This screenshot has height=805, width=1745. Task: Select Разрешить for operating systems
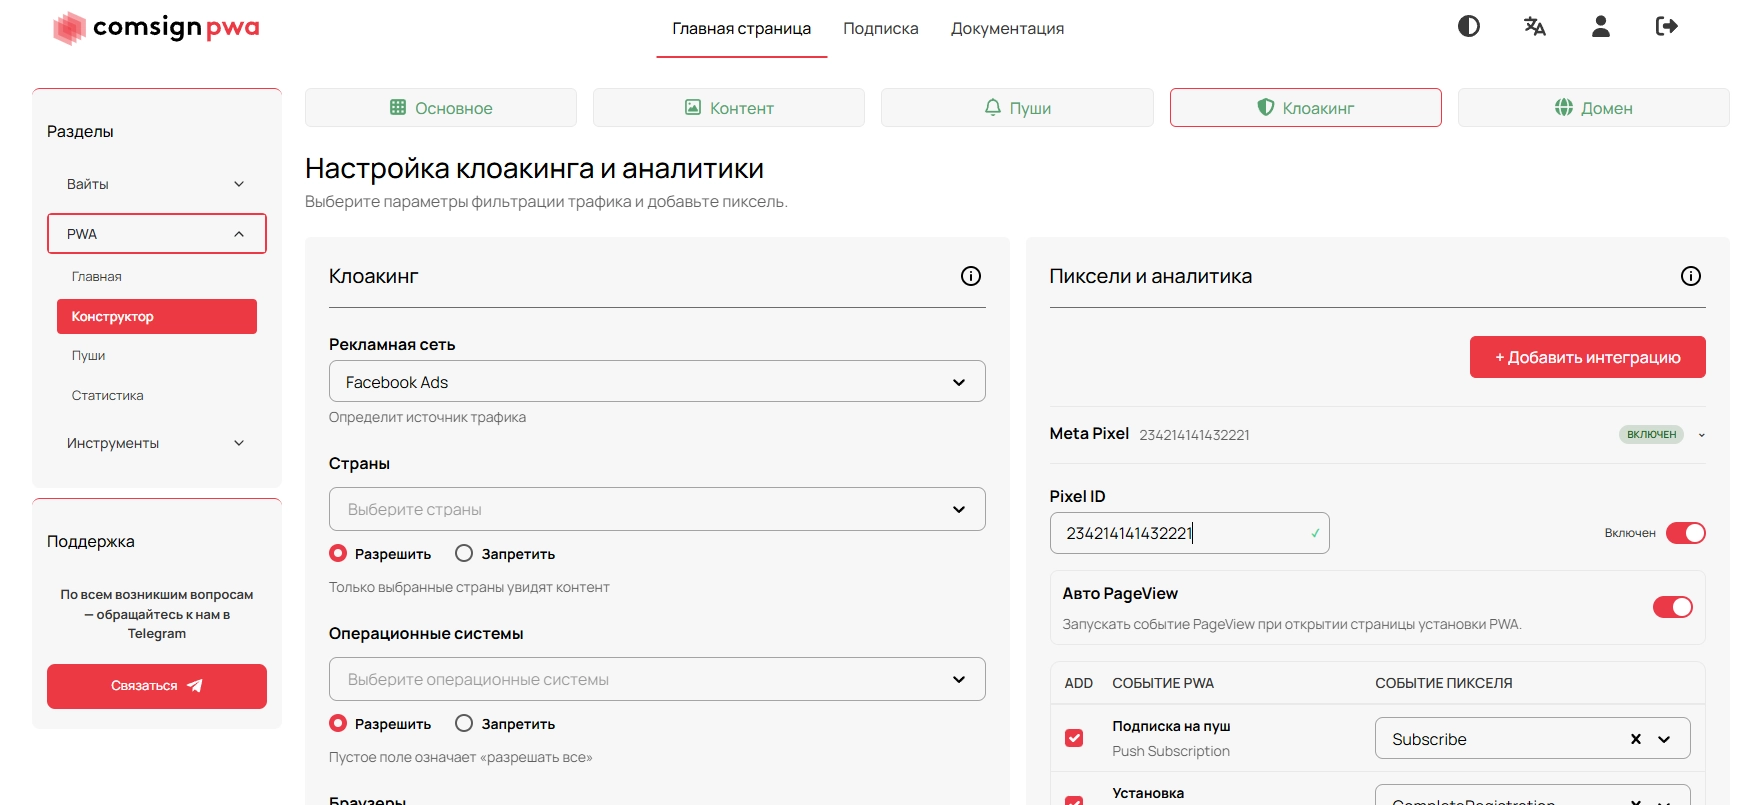pyautogui.click(x=338, y=723)
